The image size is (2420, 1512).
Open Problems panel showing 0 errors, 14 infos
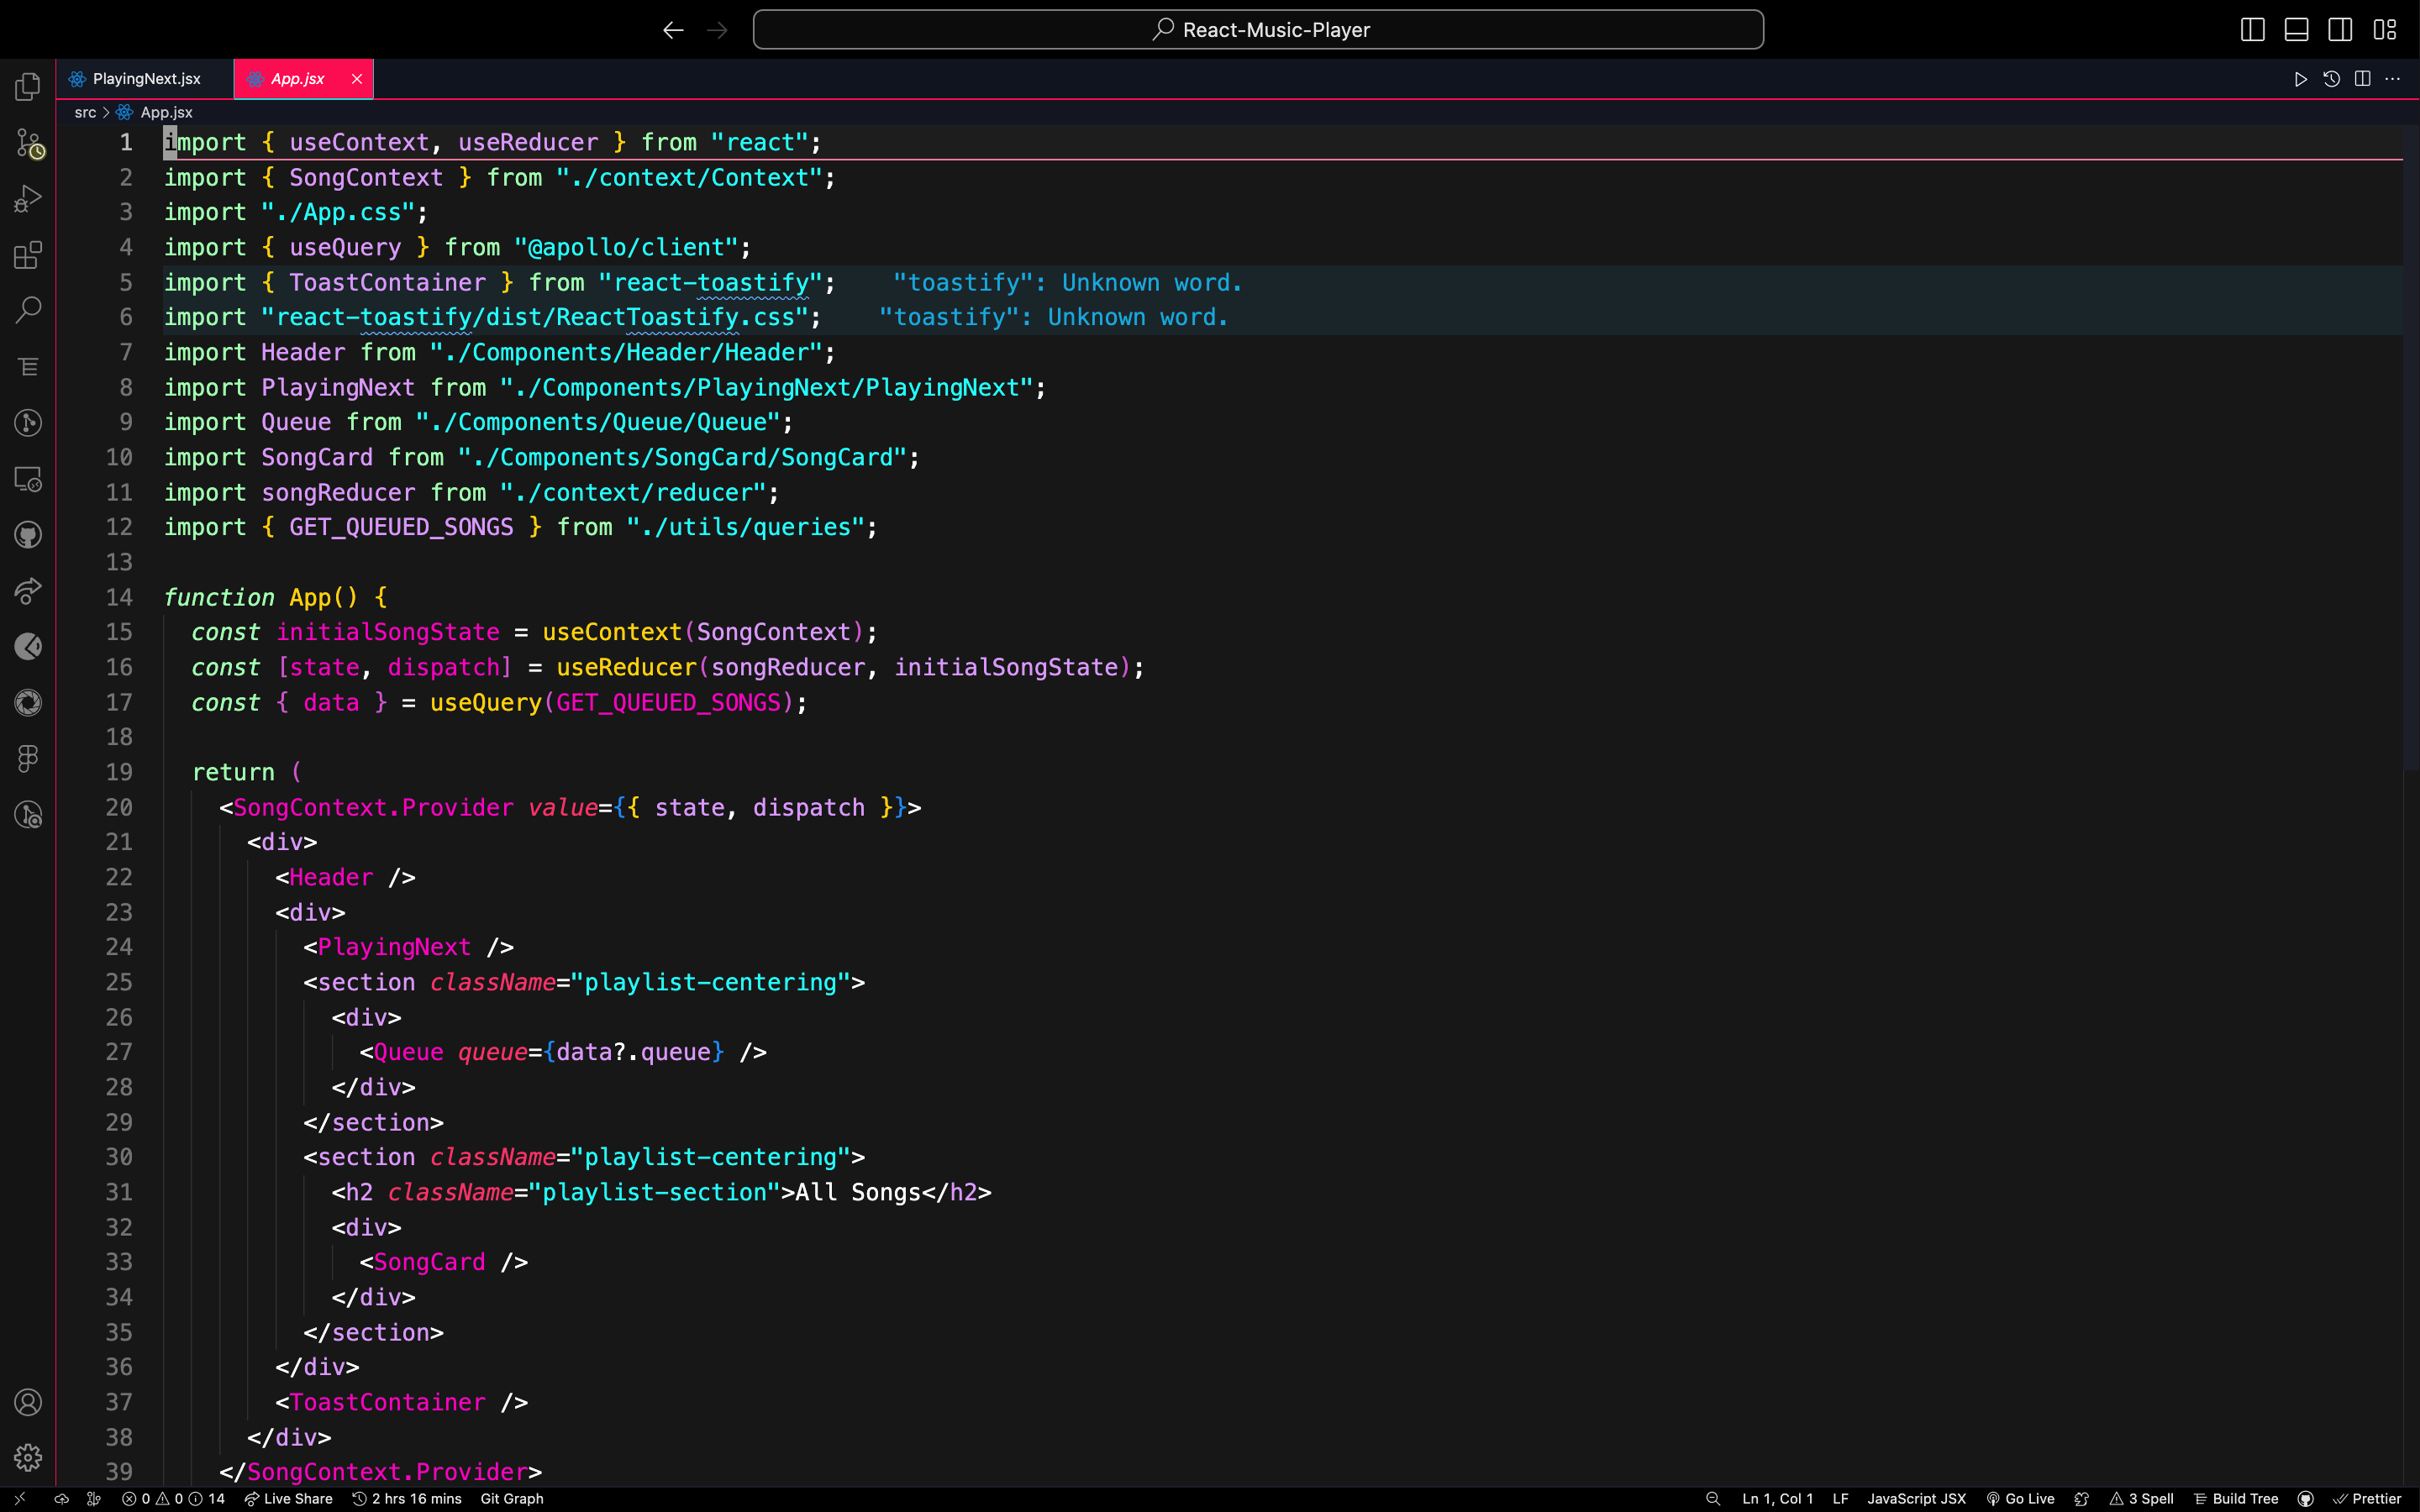pos(173,1498)
